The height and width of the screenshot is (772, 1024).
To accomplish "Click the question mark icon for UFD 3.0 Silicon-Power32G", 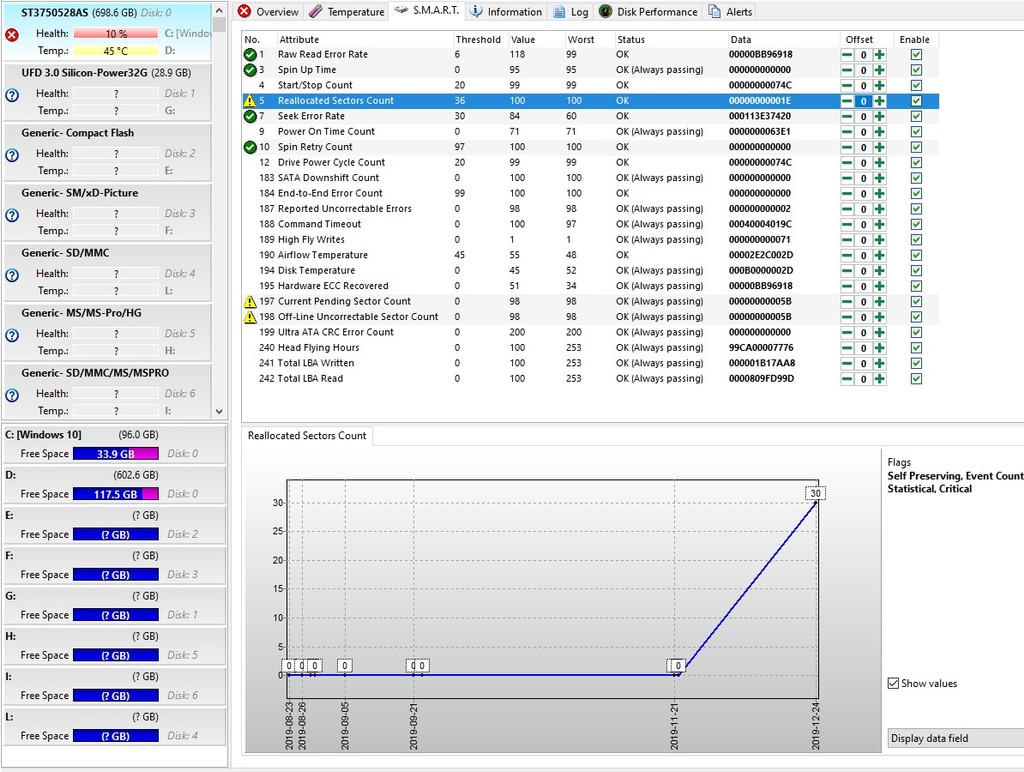I will 12,94.
